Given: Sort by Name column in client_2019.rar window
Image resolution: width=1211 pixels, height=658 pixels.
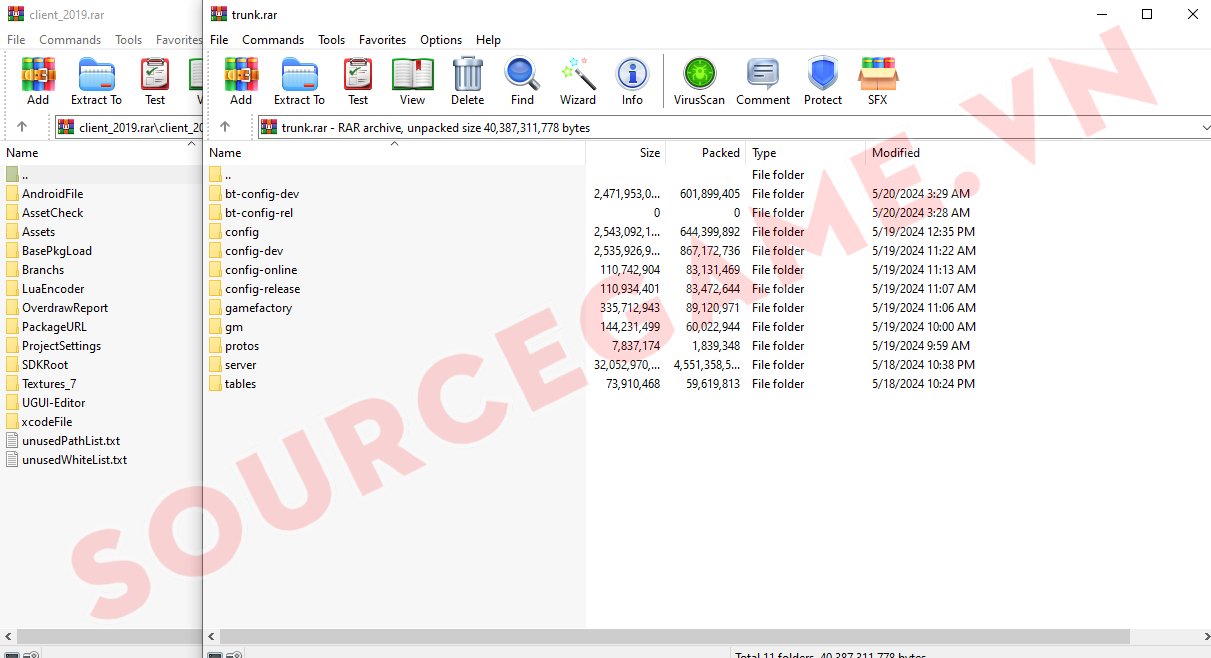Looking at the screenshot, I should [x=100, y=153].
